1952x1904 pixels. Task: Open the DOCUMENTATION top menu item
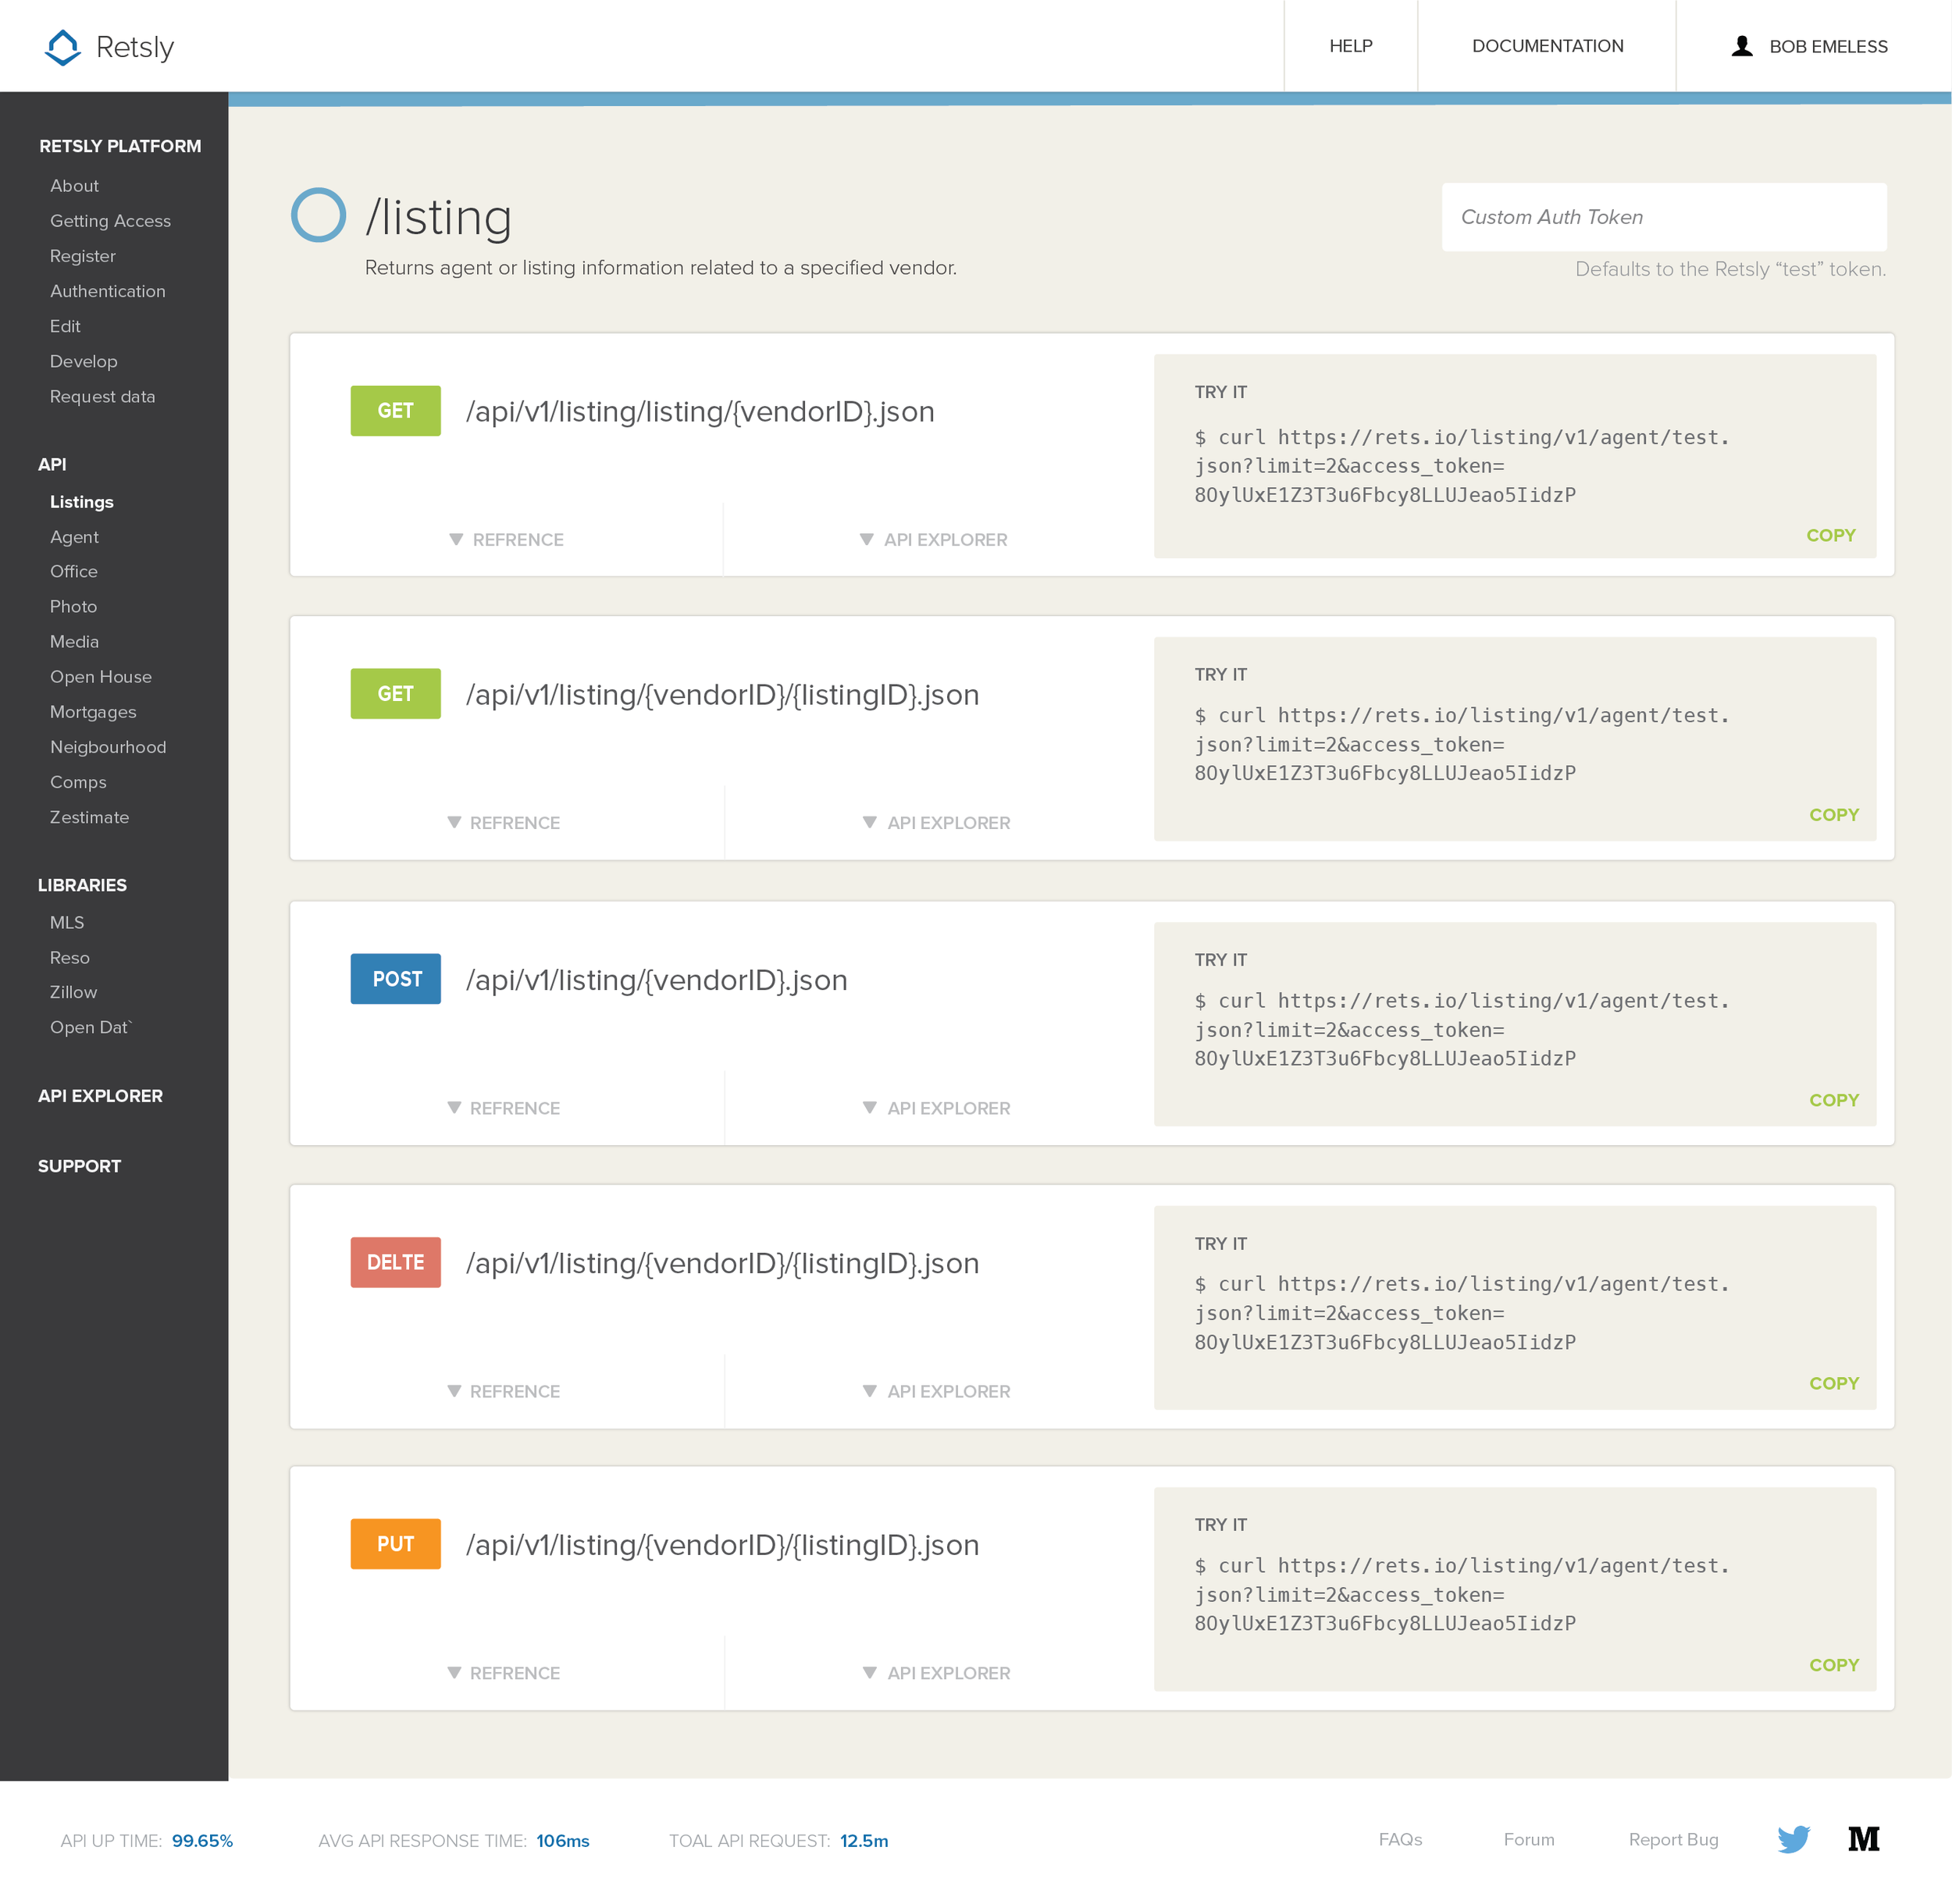1547,46
